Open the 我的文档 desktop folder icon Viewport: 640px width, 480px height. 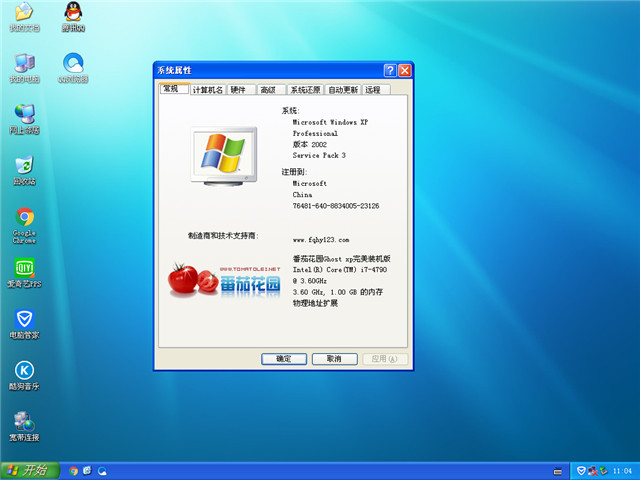pyautogui.click(x=24, y=16)
